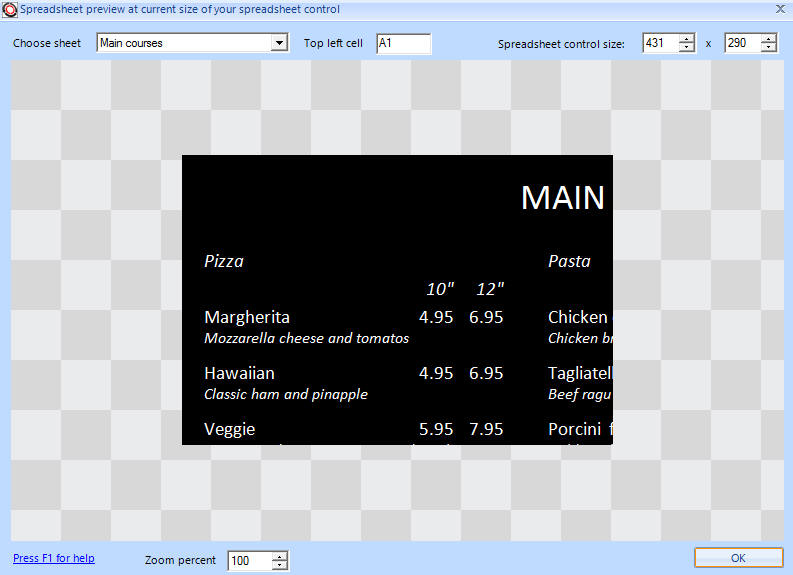The width and height of the screenshot is (793, 575).
Task: Click the MAIN heading in preview
Action: (x=562, y=198)
